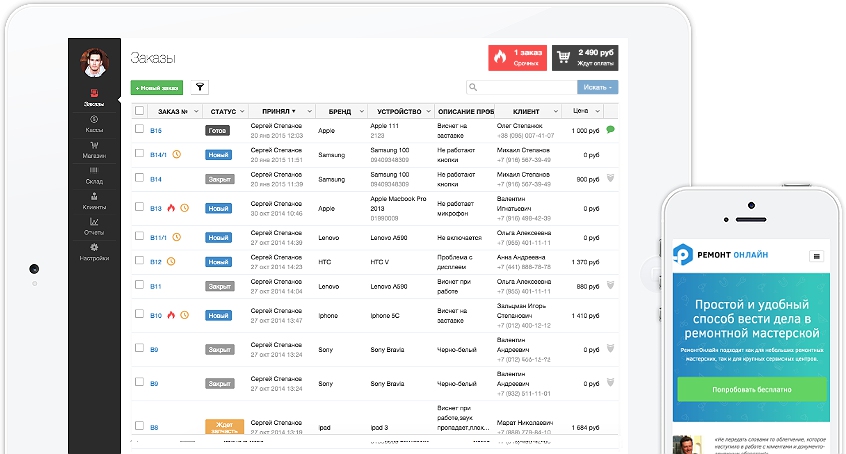This screenshot has height=454, width=846.
Task: Expand the Устройство column dropdown
Action: coord(428,111)
